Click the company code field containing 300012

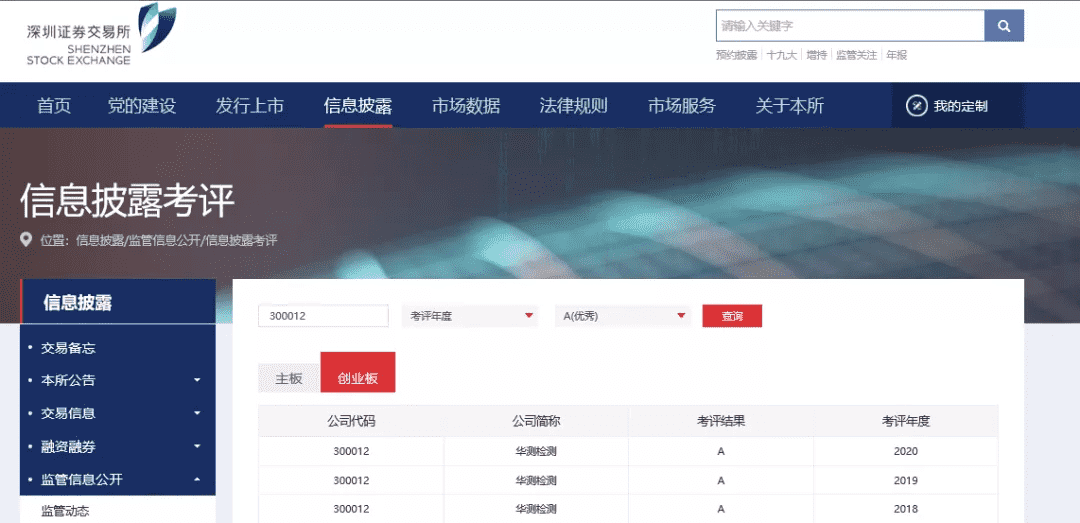323,316
